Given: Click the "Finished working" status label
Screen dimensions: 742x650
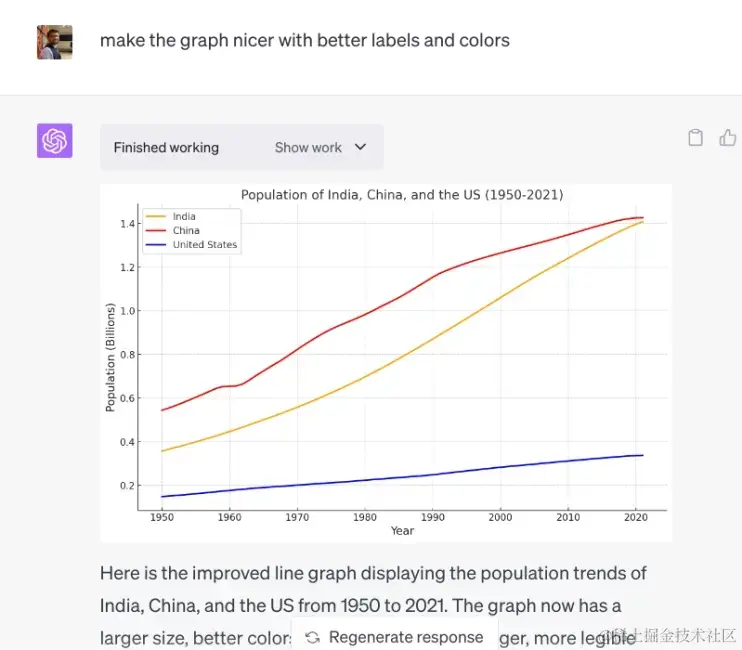Looking at the screenshot, I should tap(166, 147).
